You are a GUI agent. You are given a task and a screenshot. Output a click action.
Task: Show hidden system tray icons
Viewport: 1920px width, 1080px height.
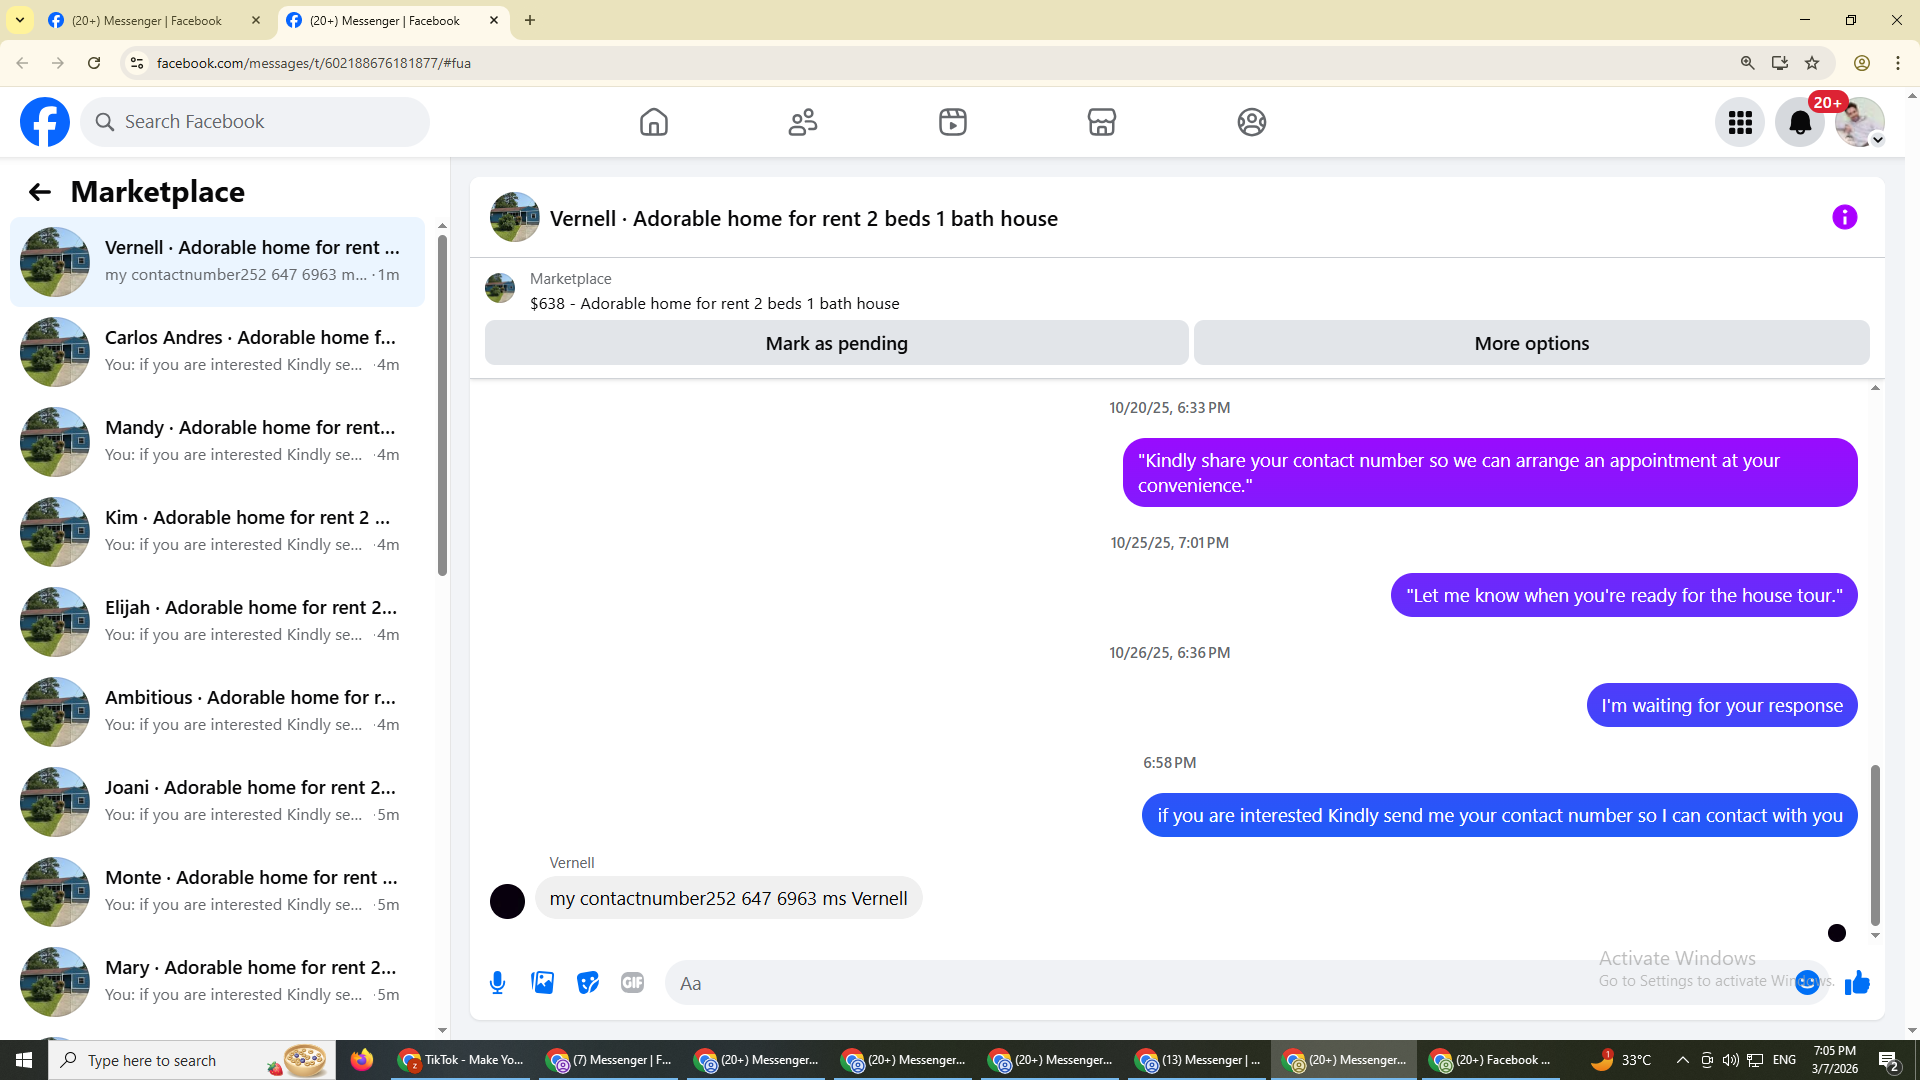[1682, 1060]
